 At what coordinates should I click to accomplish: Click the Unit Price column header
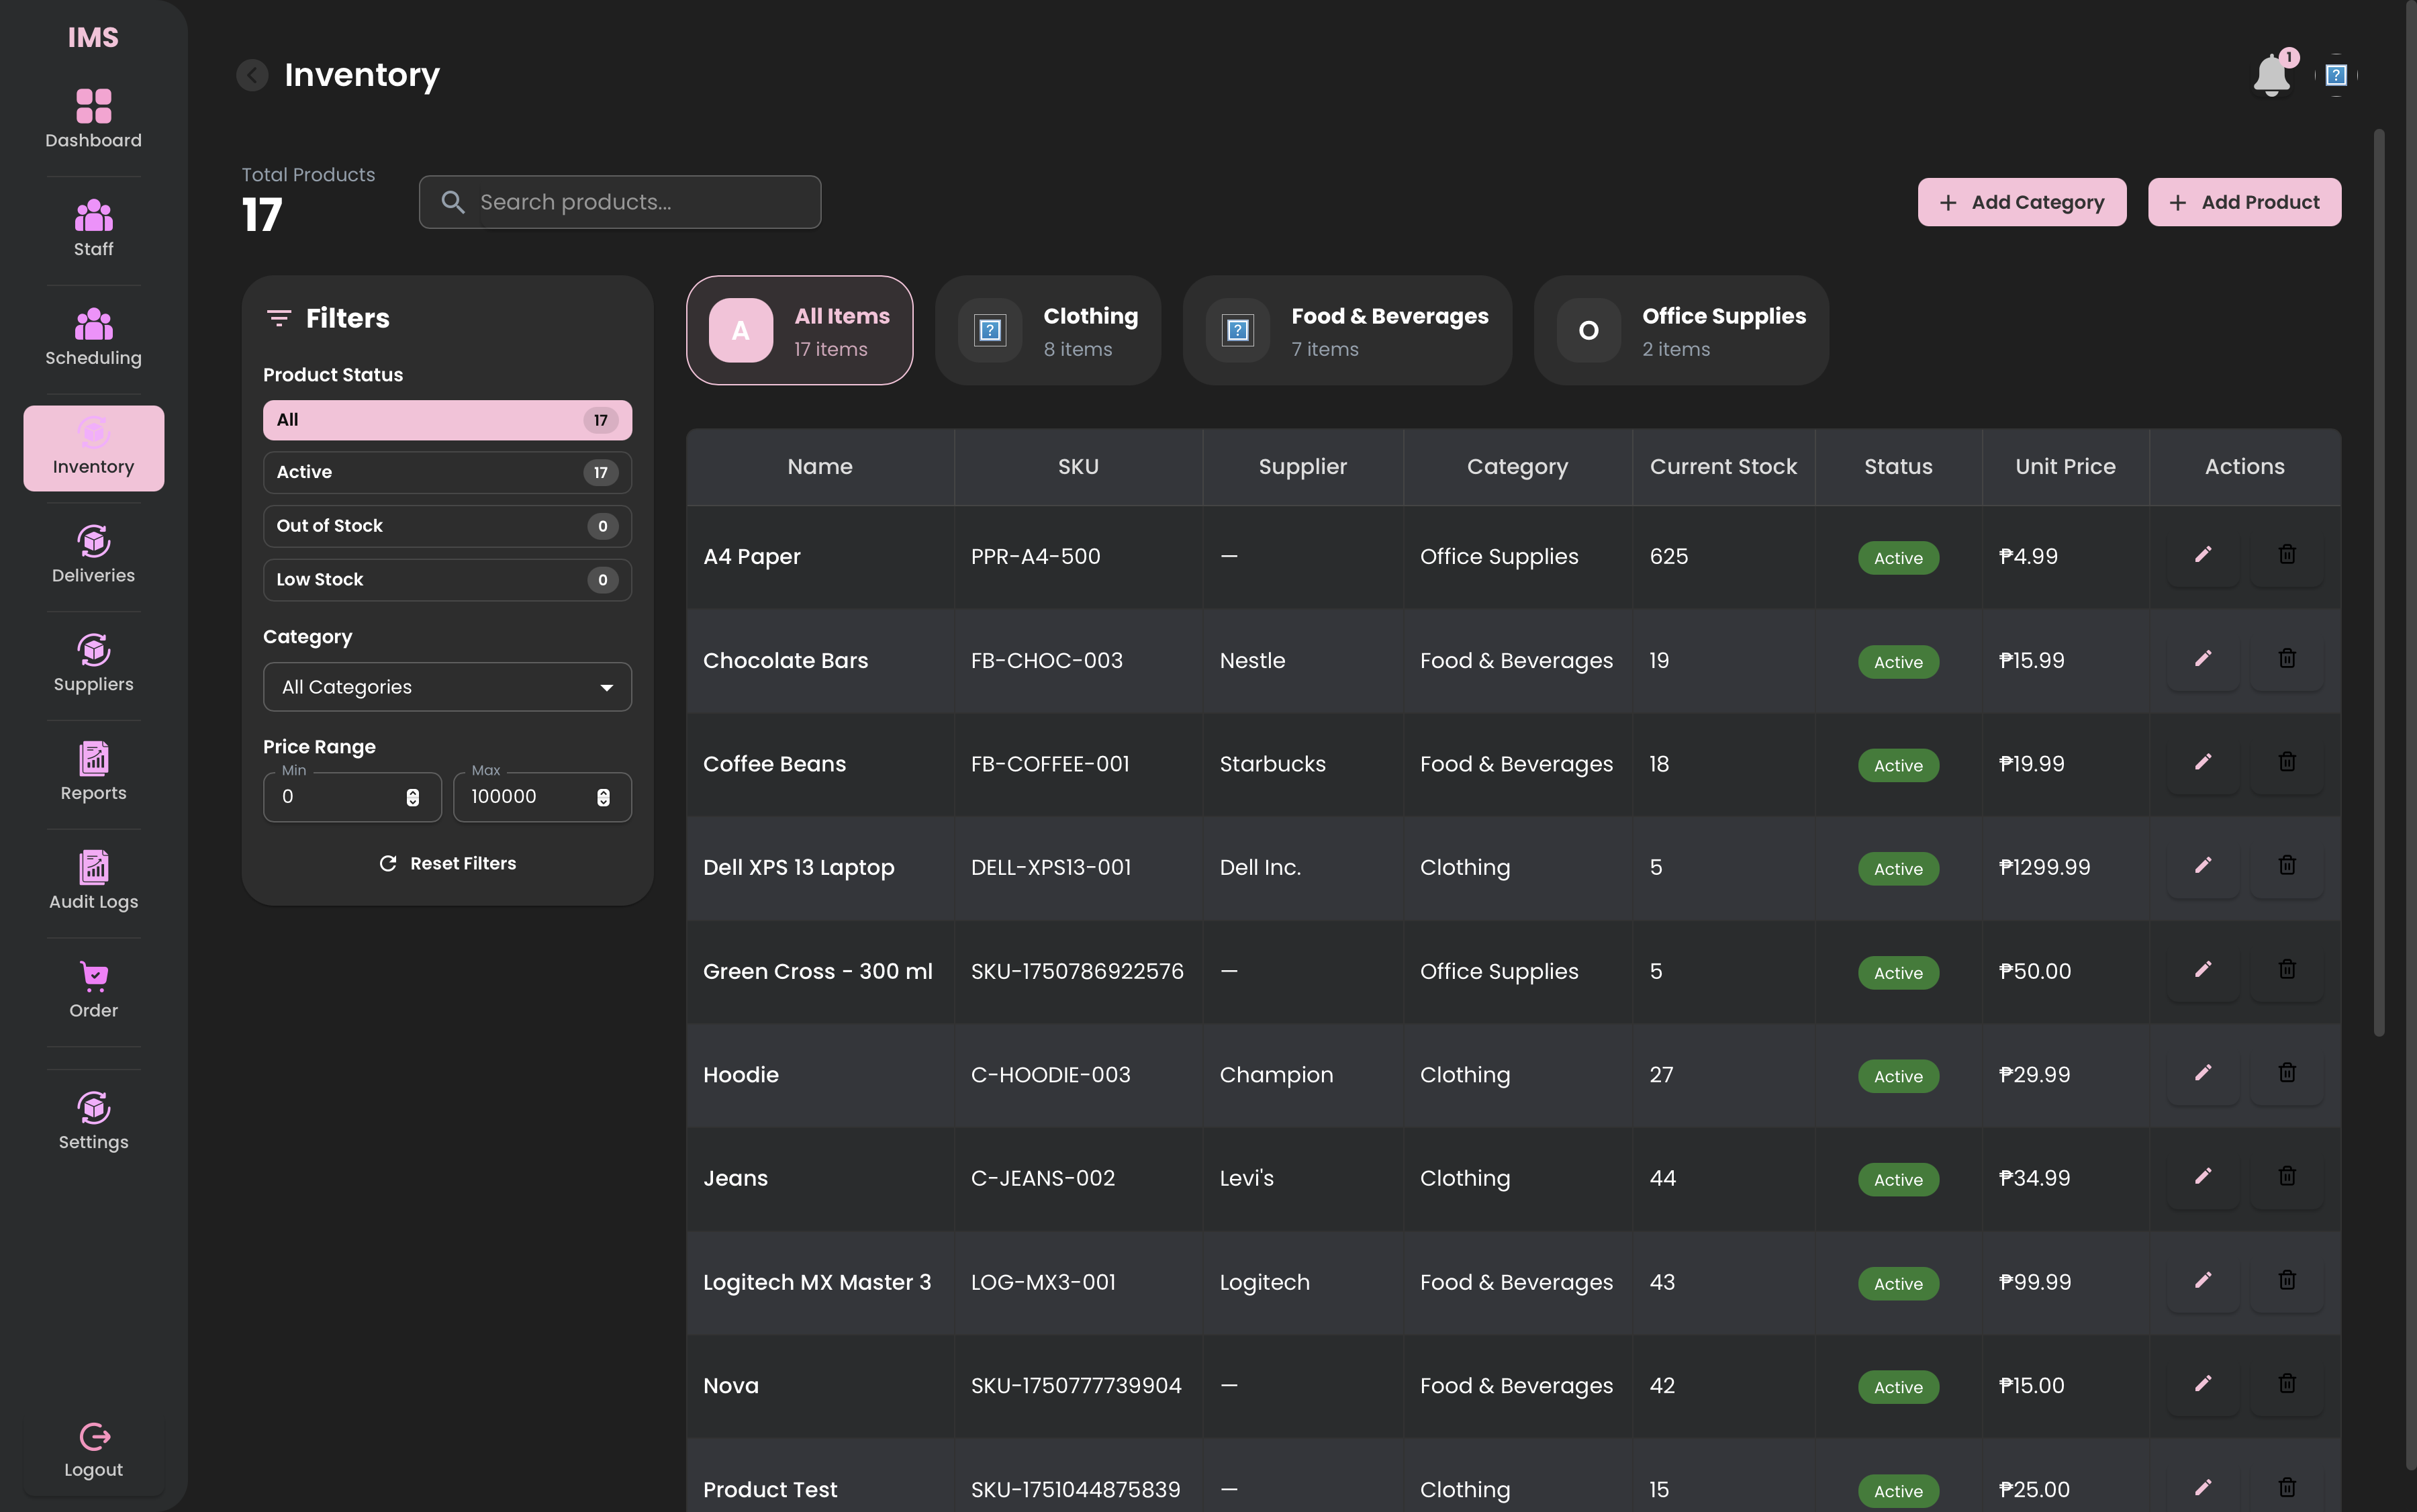(2065, 466)
